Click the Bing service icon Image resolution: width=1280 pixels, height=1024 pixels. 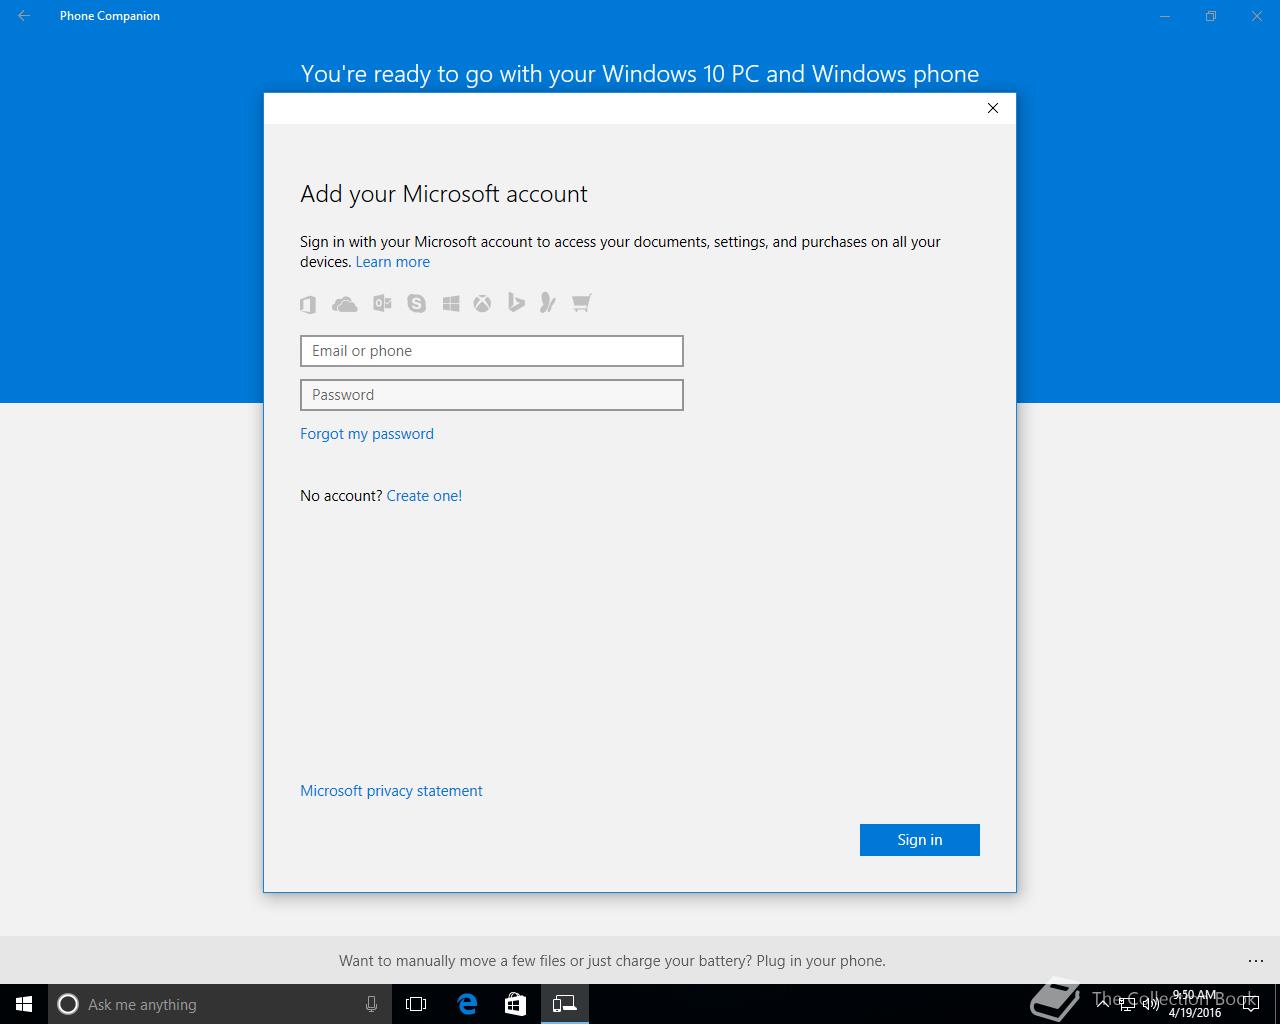tap(516, 302)
